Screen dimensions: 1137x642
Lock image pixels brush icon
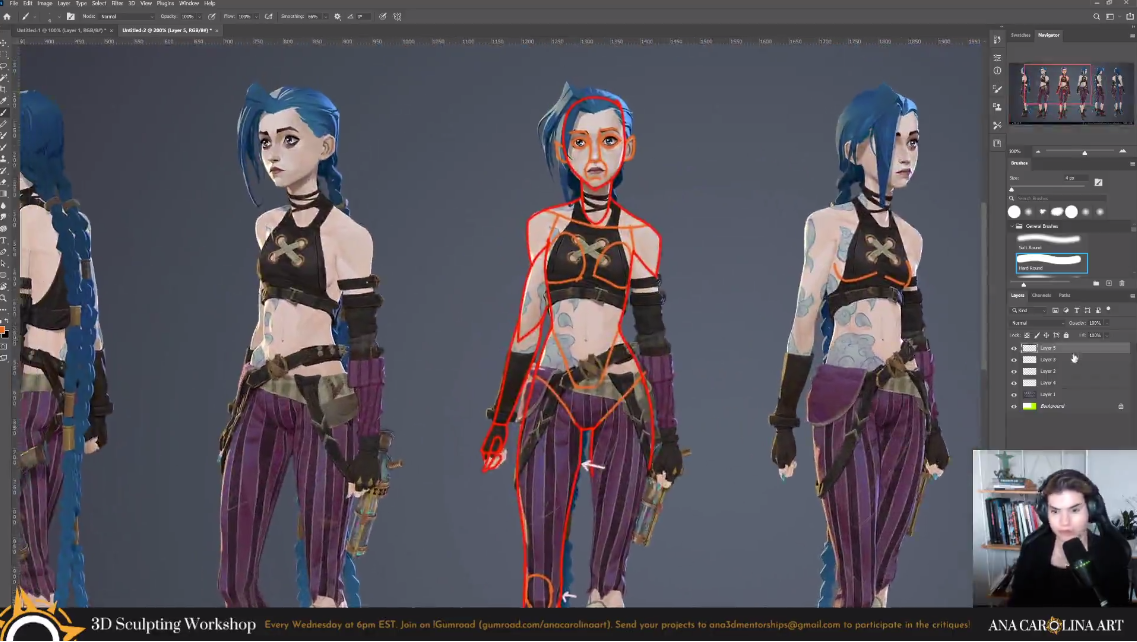pos(1037,335)
